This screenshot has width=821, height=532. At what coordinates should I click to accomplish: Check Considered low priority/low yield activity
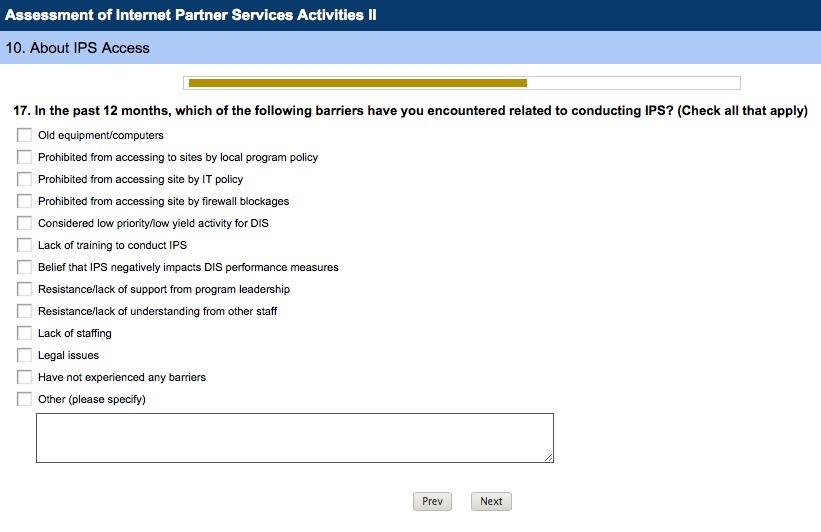tap(24, 223)
